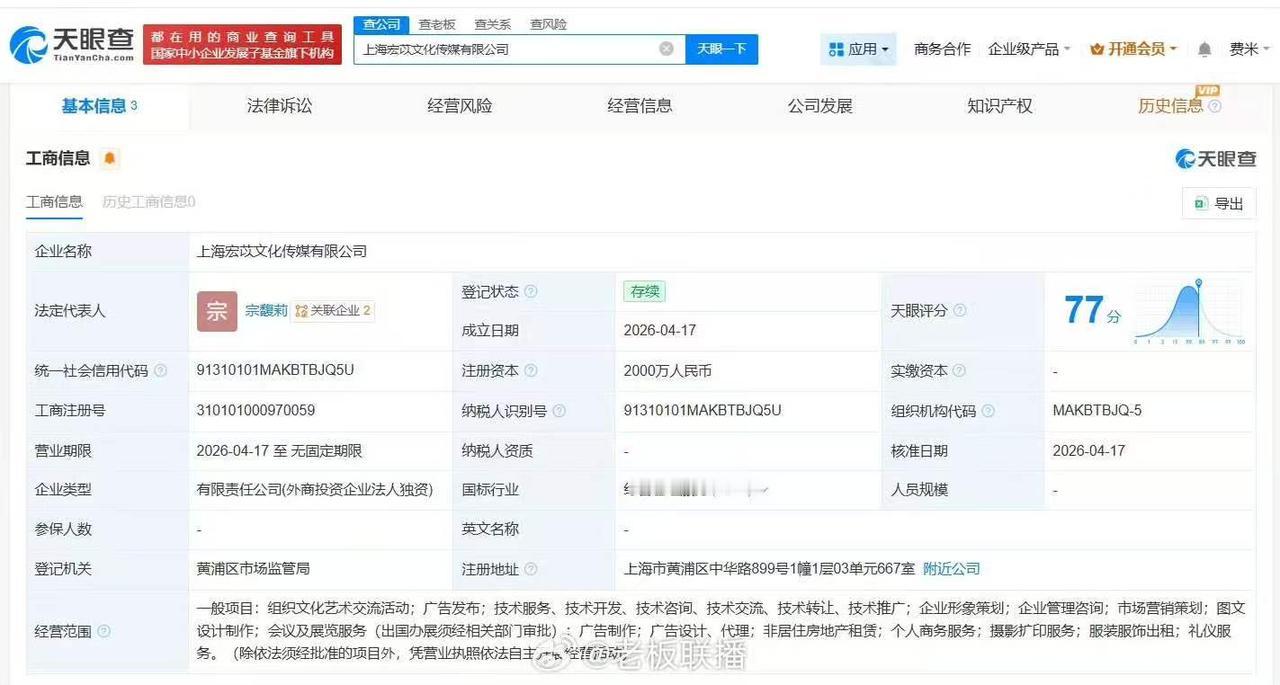Click the 宗 avatar of legal representative
This screenshot has height=685, width=1280.
pyautogui.click(x=215, y=311)
